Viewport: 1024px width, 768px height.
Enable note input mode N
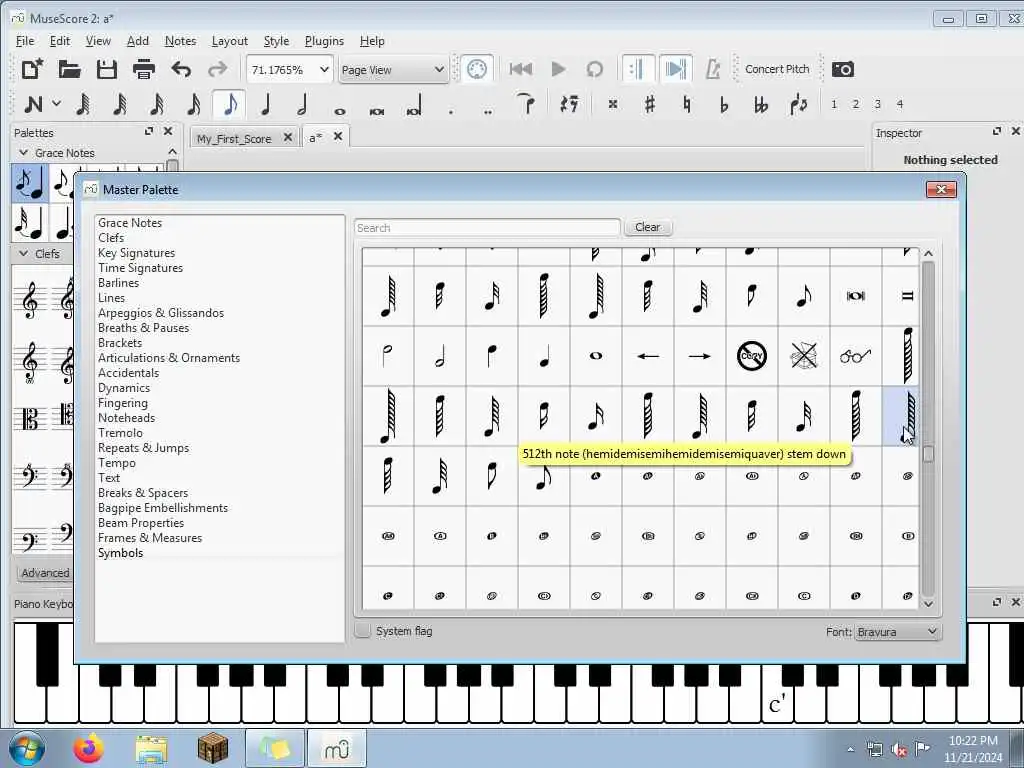[x=33, y=104]
